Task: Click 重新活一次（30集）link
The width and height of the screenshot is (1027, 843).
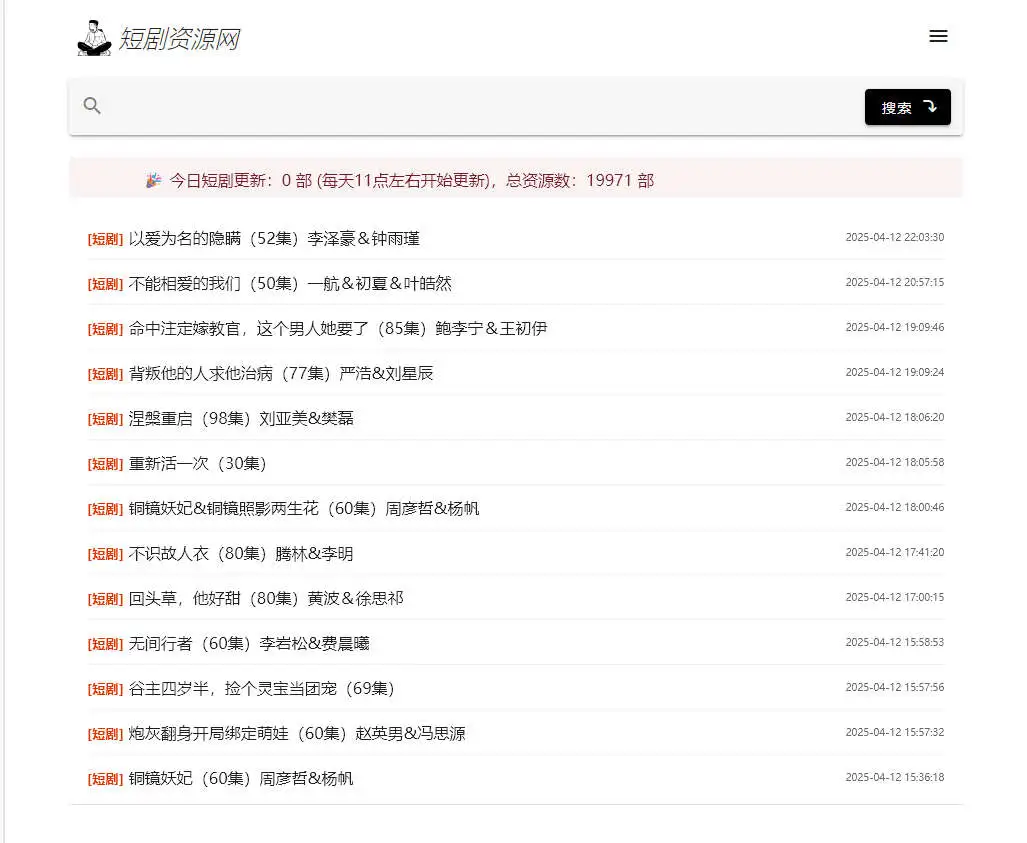Action: [x=198, y=464]
